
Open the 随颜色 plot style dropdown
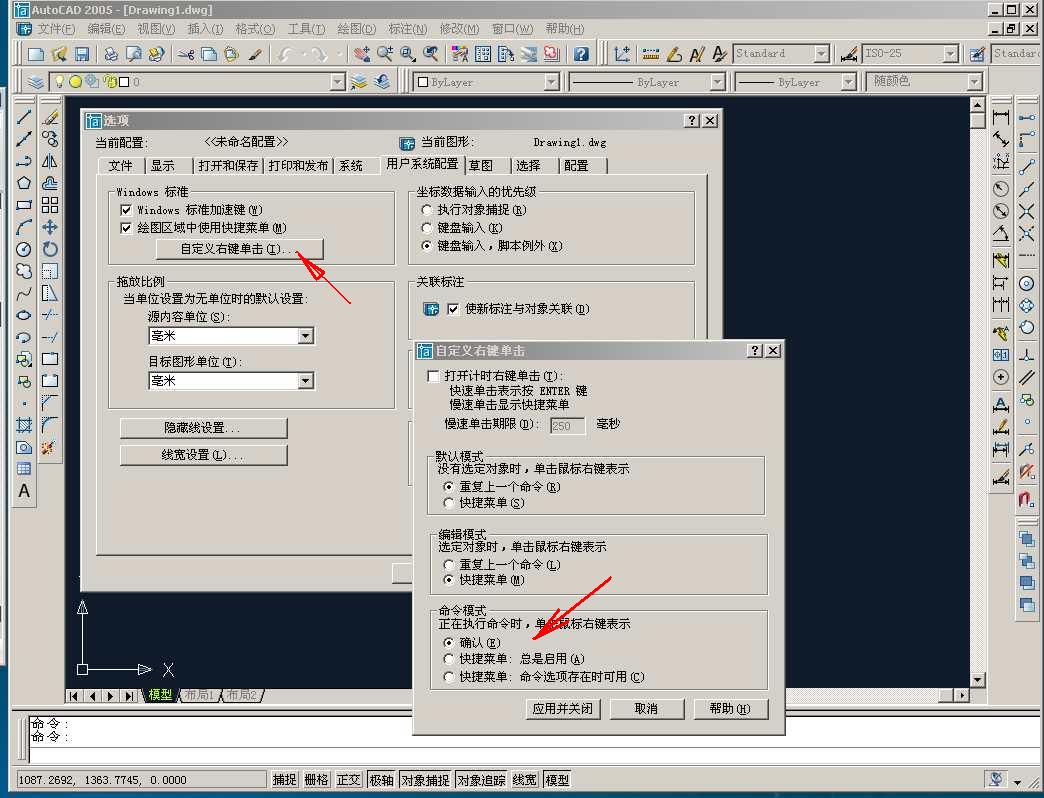974,82
